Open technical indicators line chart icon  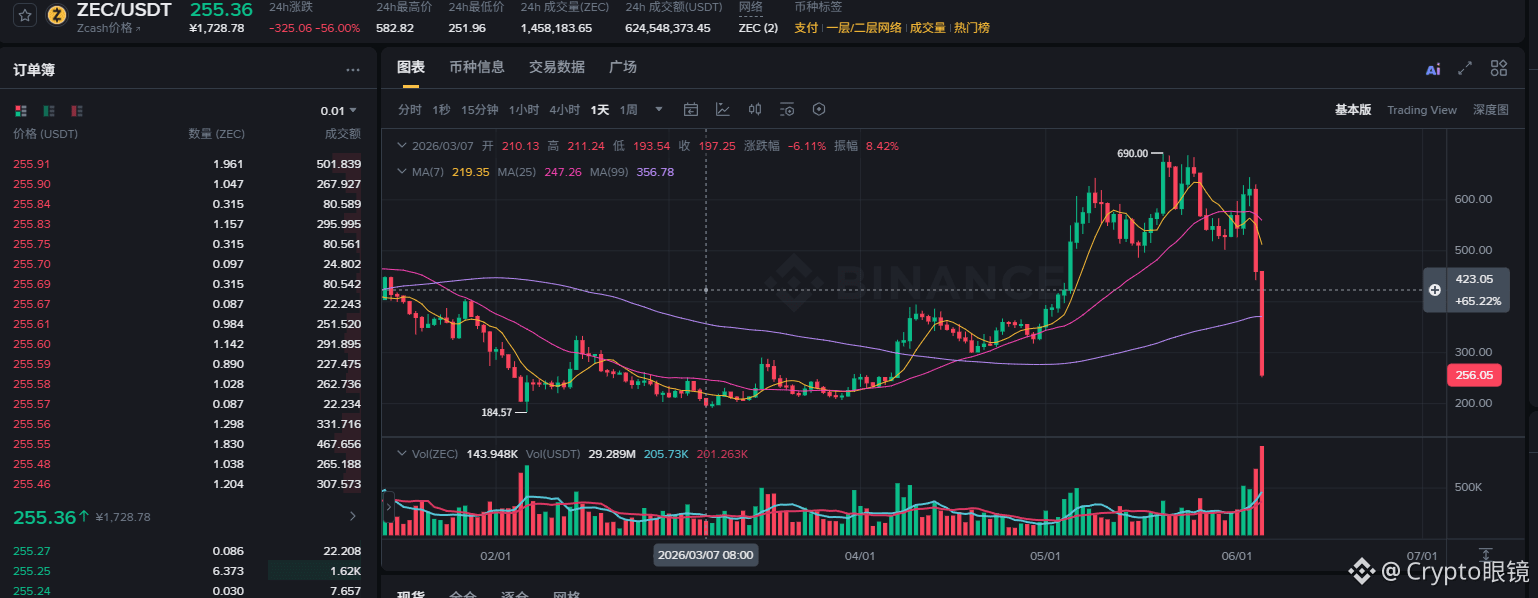click(x=723, y=109)
